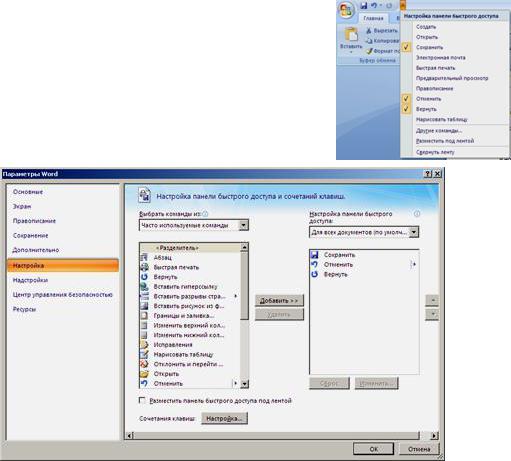Click the Save icon in quick access toolbar

[x=364, y=6]
